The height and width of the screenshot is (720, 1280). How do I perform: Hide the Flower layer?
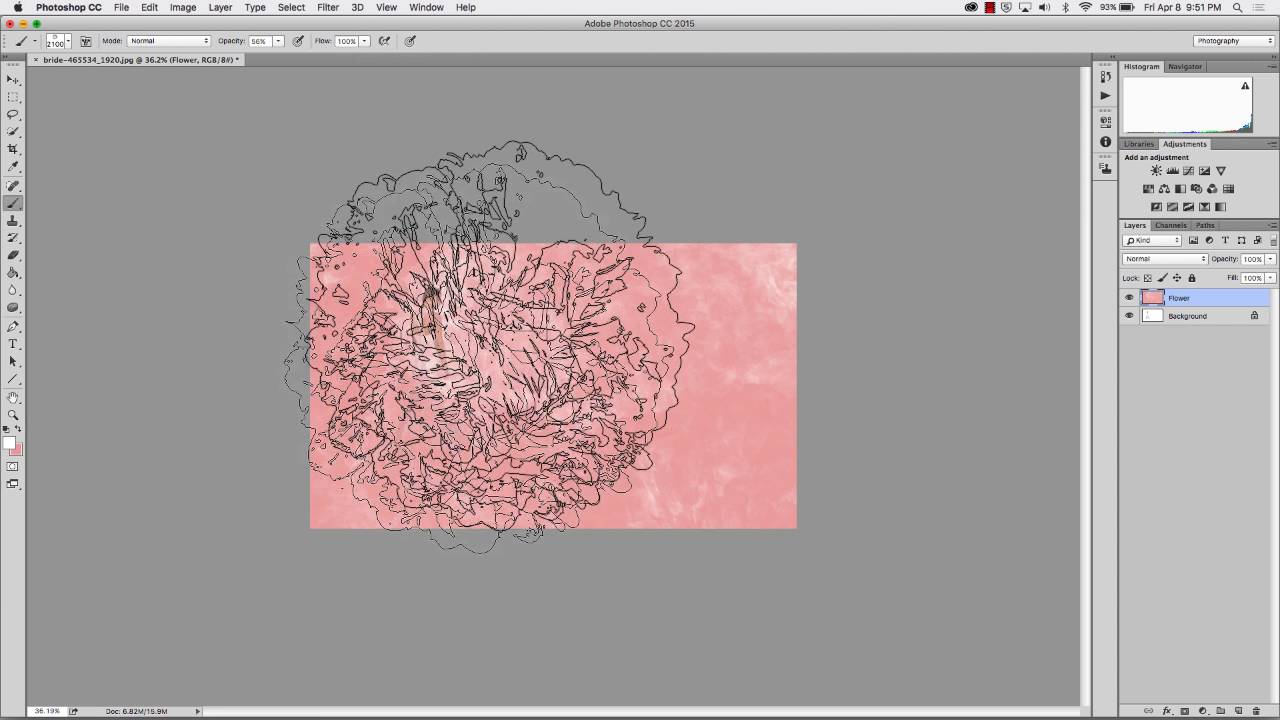(x=1129, y=298)
